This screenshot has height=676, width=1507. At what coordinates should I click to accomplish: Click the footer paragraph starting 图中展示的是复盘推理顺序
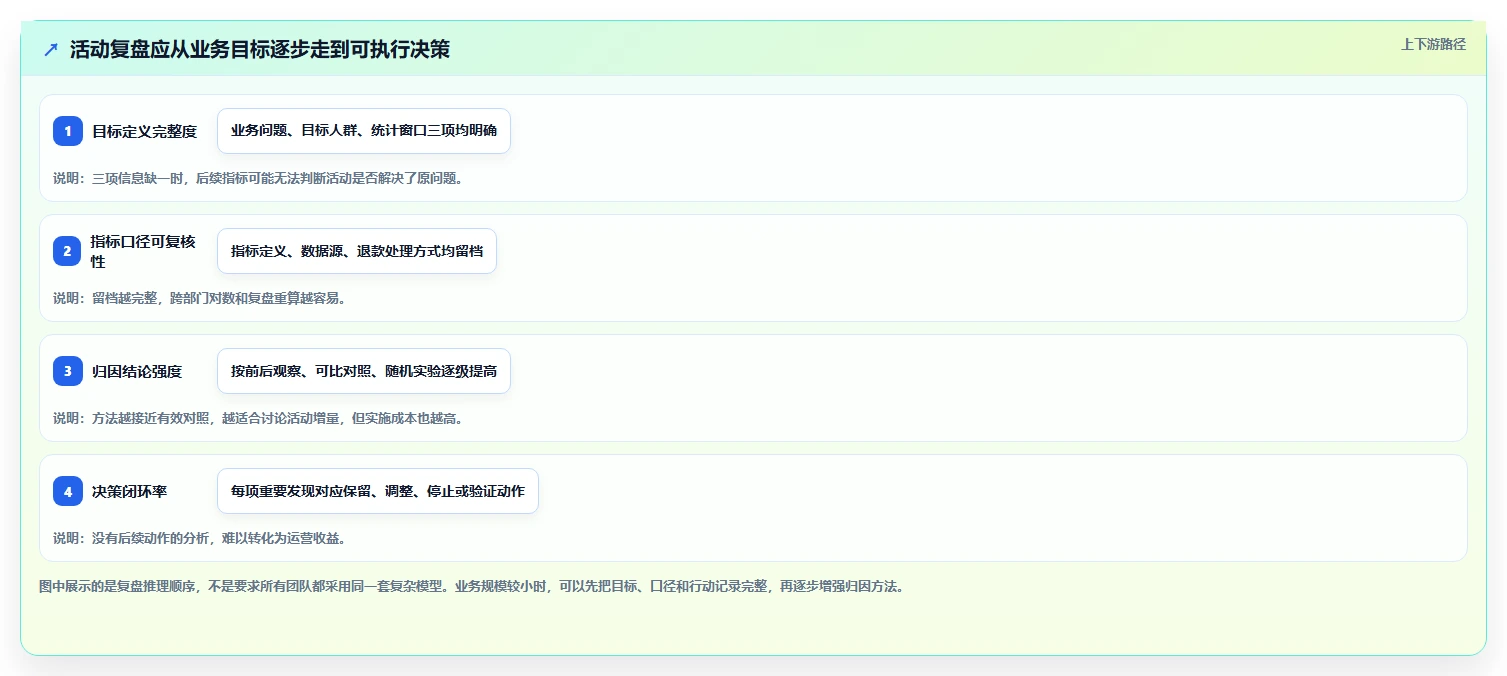tap(471, 586)
